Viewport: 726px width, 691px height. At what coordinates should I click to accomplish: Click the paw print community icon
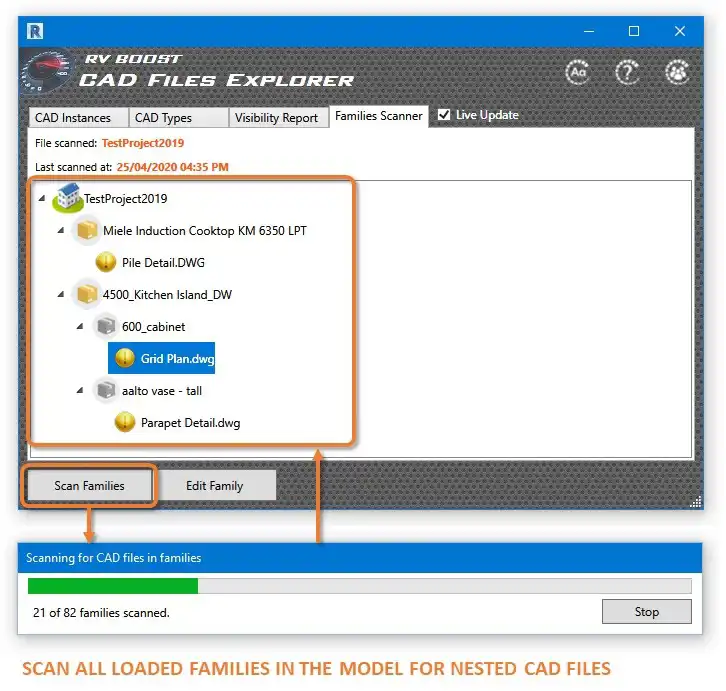(x=677, y=72)
